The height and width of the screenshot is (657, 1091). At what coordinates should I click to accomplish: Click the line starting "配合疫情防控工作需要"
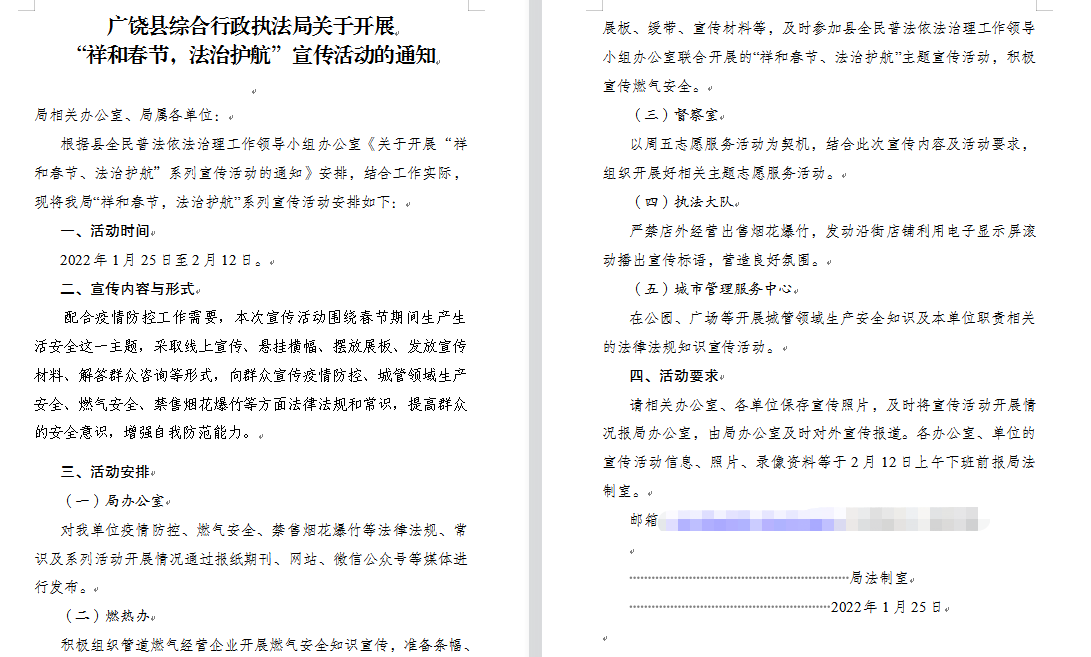click(x=264, y=317)
